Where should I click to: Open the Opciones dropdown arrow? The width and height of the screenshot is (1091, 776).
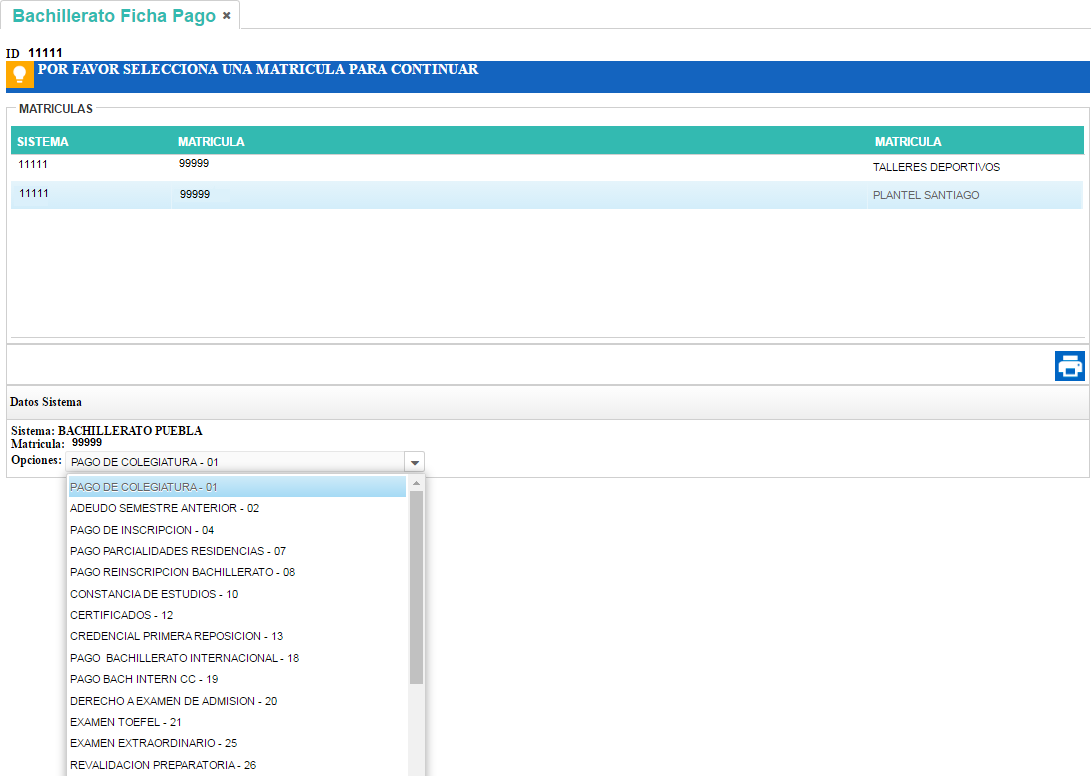pos(414,462)
